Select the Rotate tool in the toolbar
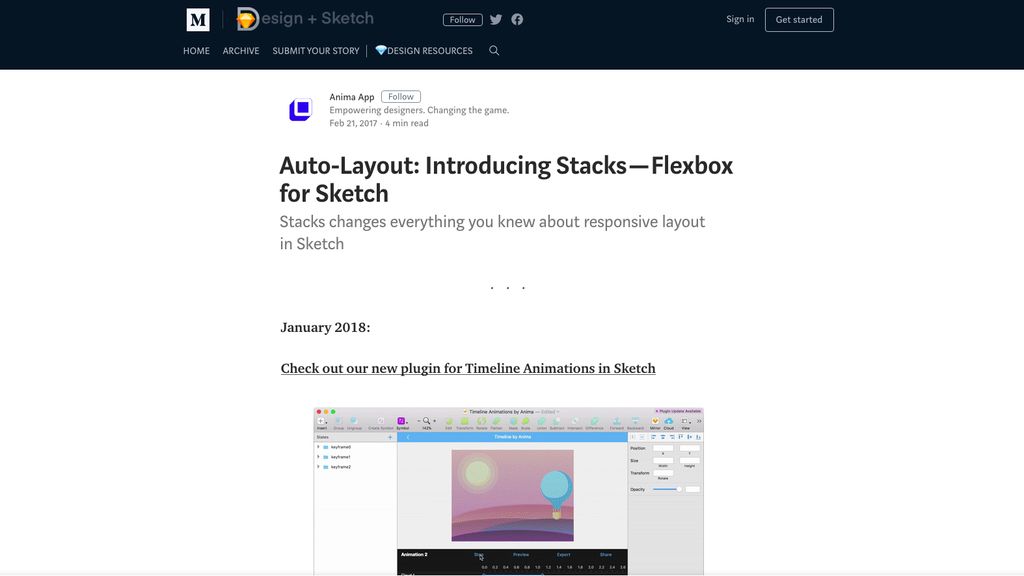This screenshot has height=576, width=1024. pyautogui.click(x=479, y=422)
